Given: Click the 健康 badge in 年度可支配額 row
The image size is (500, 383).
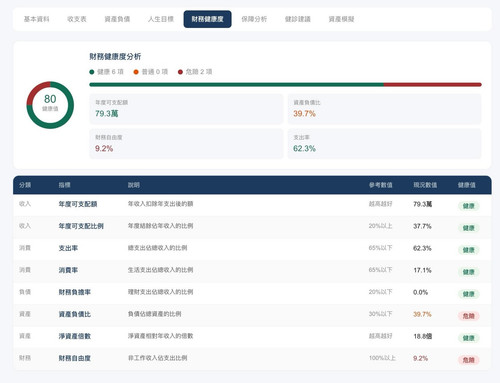Looking at the screenshot, I should point(469,206).
